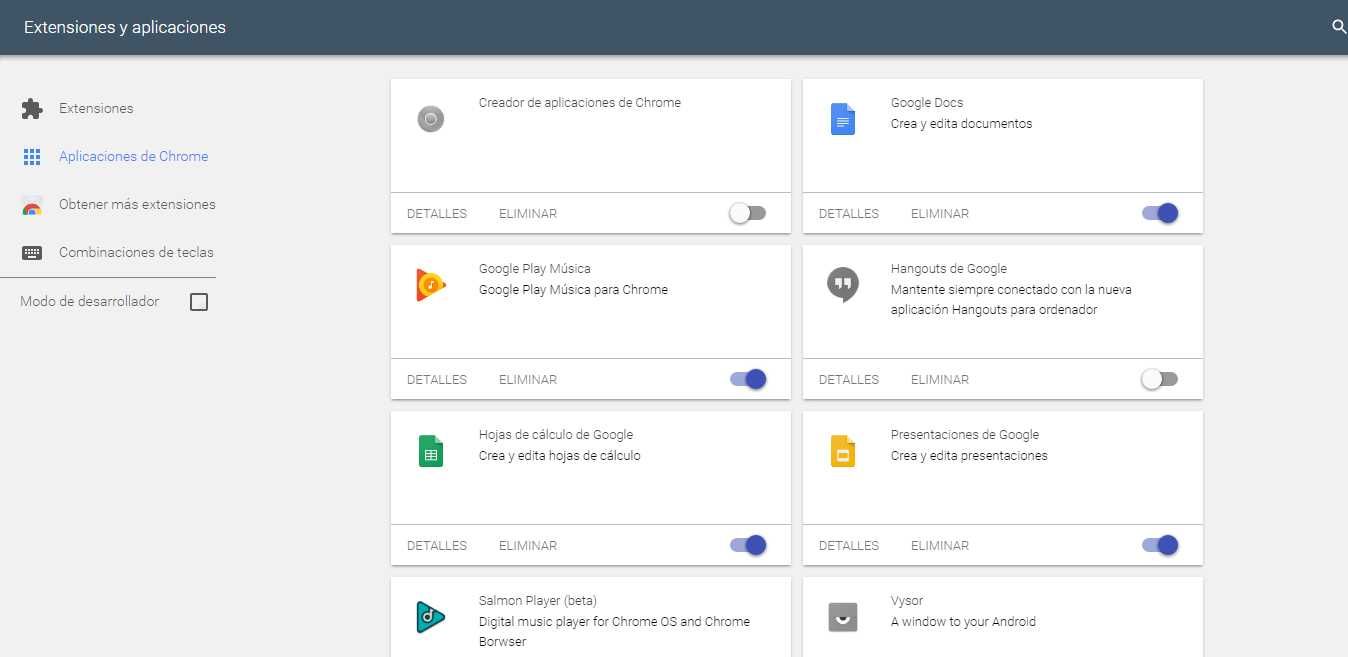The image size is (1348, 657).
Task: Click the 'Google Docs' card title
Action: [927, 102]
